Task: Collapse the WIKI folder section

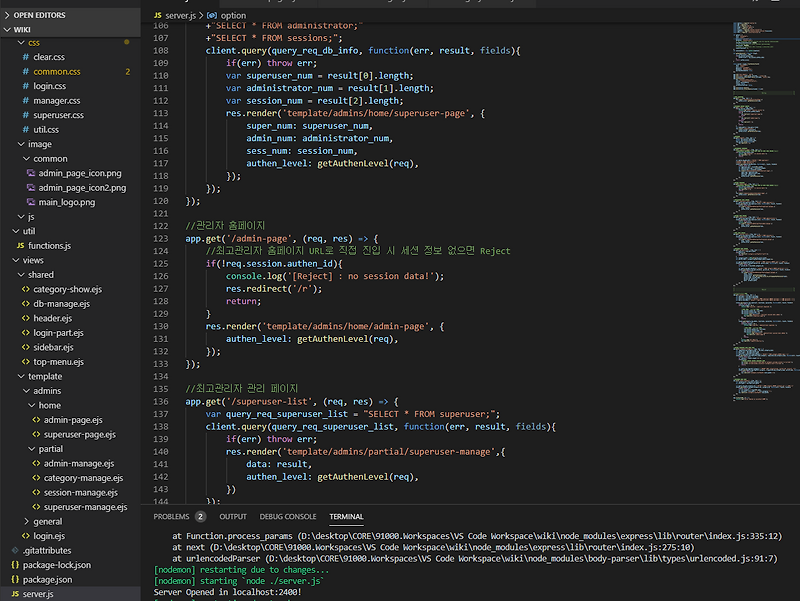Action: (x=22, y=30)
